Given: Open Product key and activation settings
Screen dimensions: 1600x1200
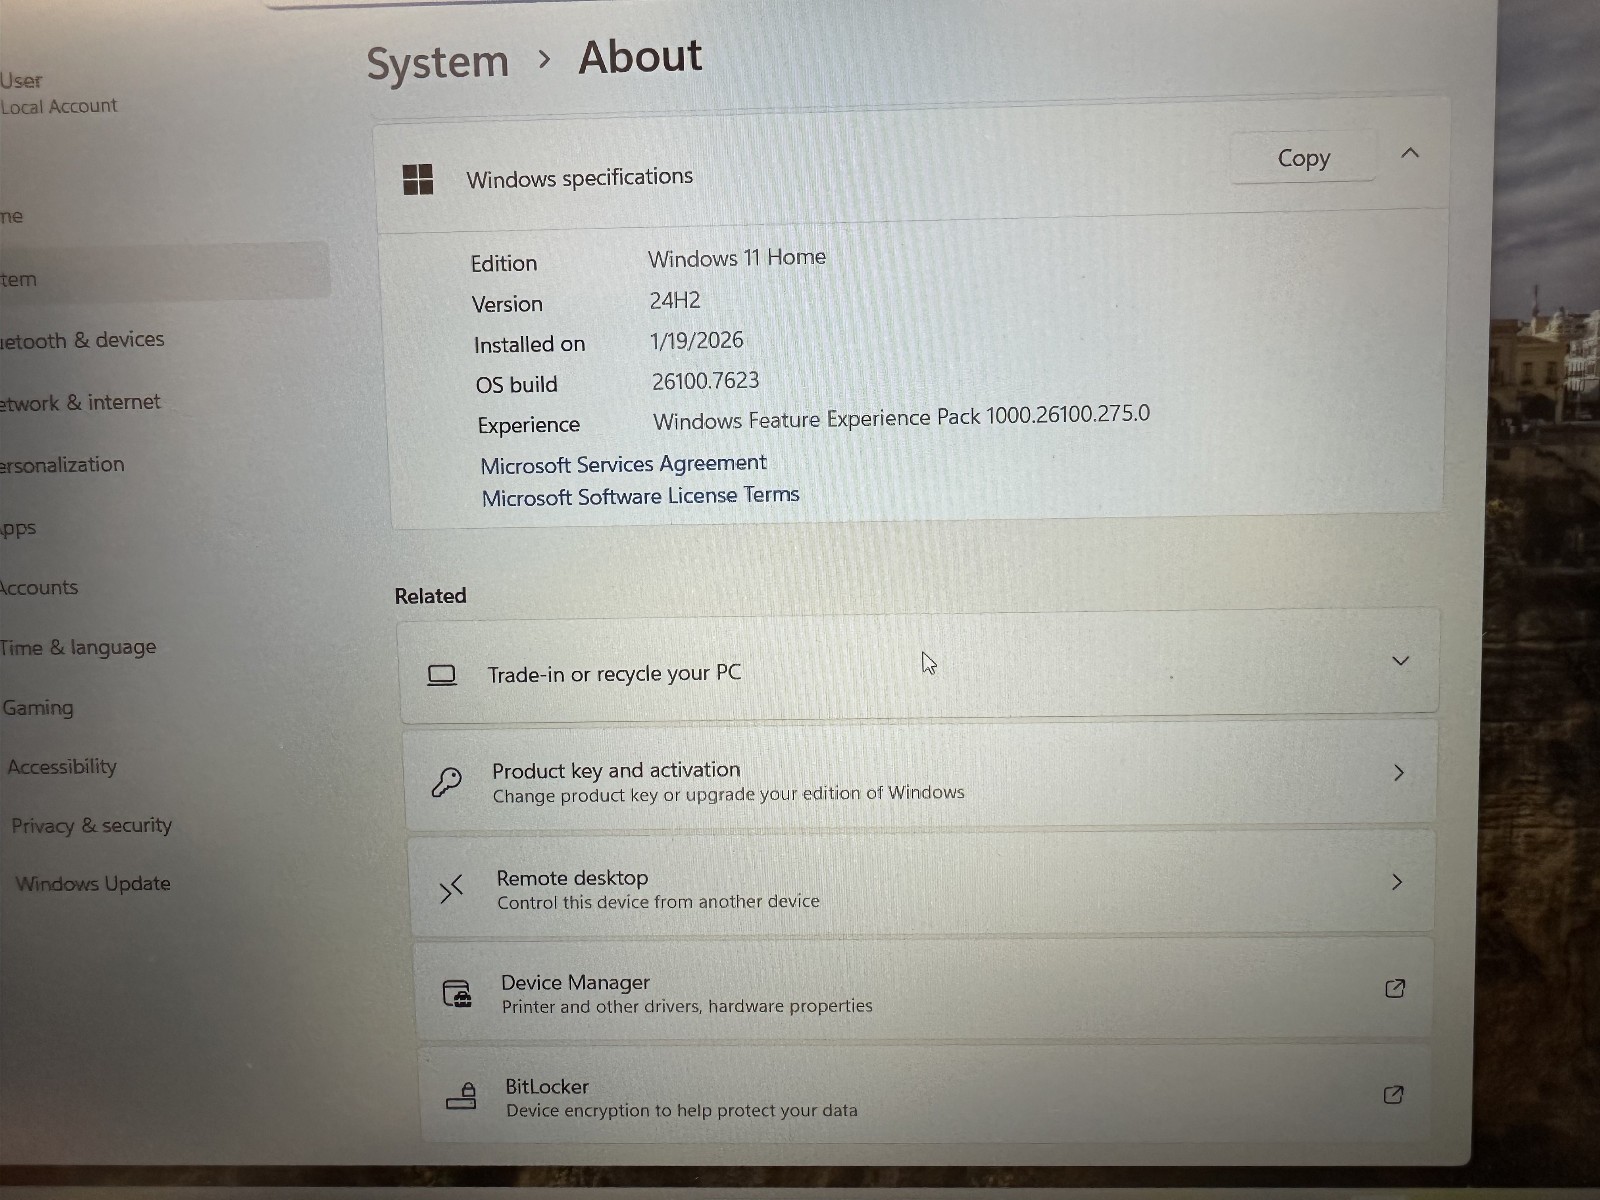Looking at the screenshot, I should pyautogui.click(x=920, y=776).
